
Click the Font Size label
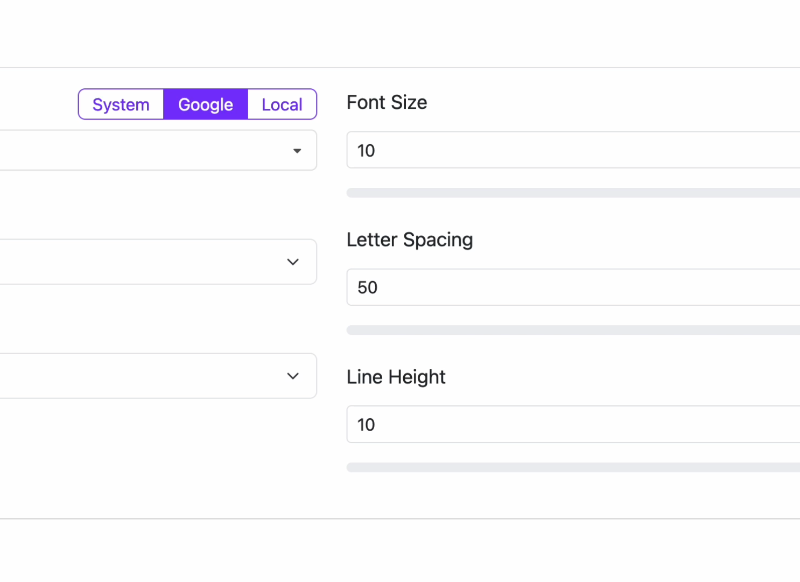click(387, 103)
